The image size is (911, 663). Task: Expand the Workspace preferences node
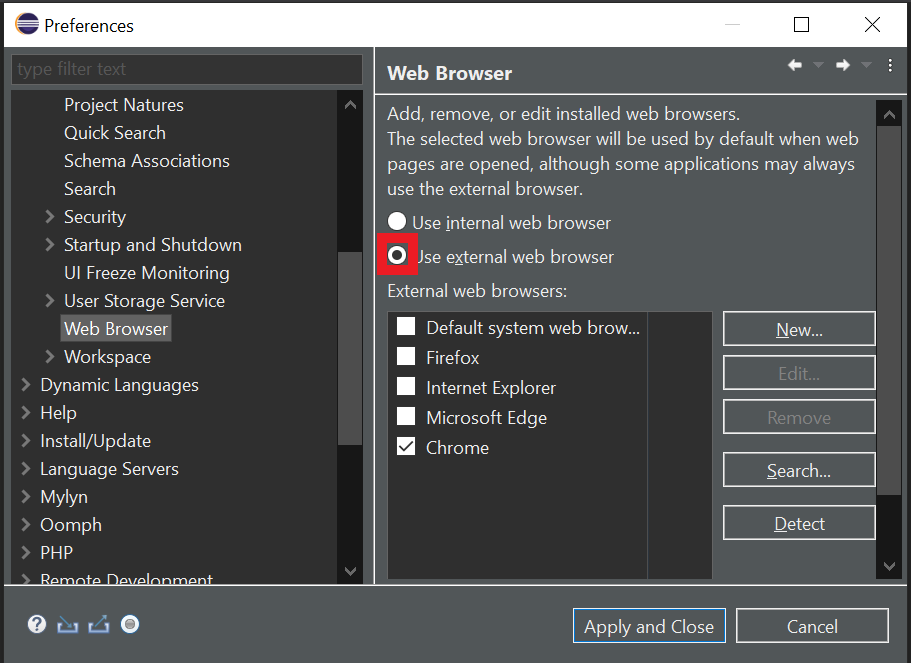pyautogui.click(x=49, y=356)
